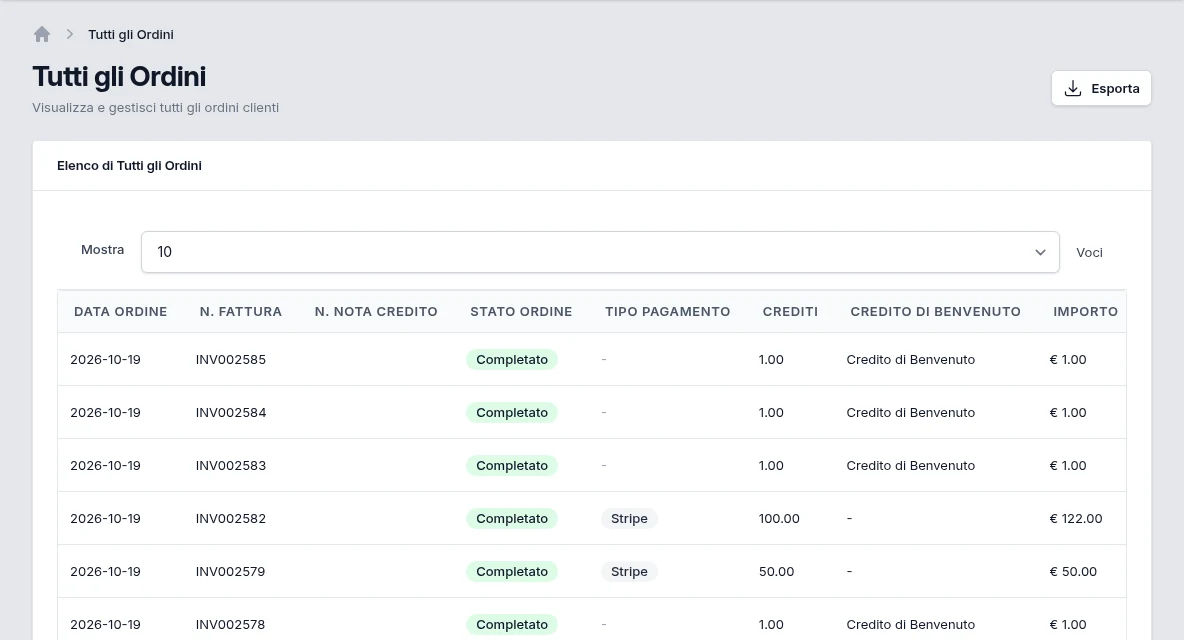Select invoice number INV002578

[x=231, y=624]
